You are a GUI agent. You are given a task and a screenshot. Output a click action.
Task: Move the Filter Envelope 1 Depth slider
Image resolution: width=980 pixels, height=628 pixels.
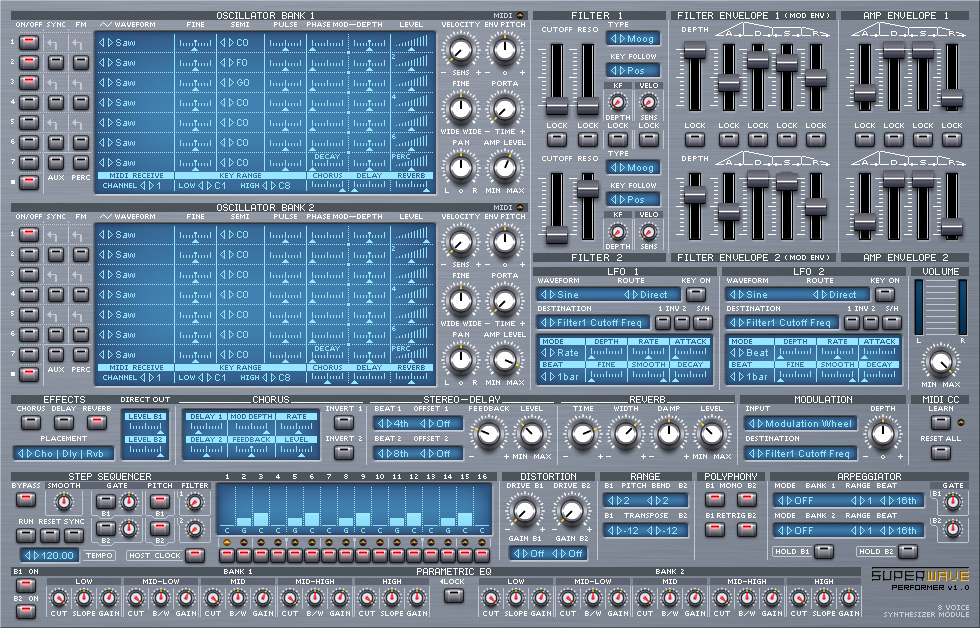[694, 51]
